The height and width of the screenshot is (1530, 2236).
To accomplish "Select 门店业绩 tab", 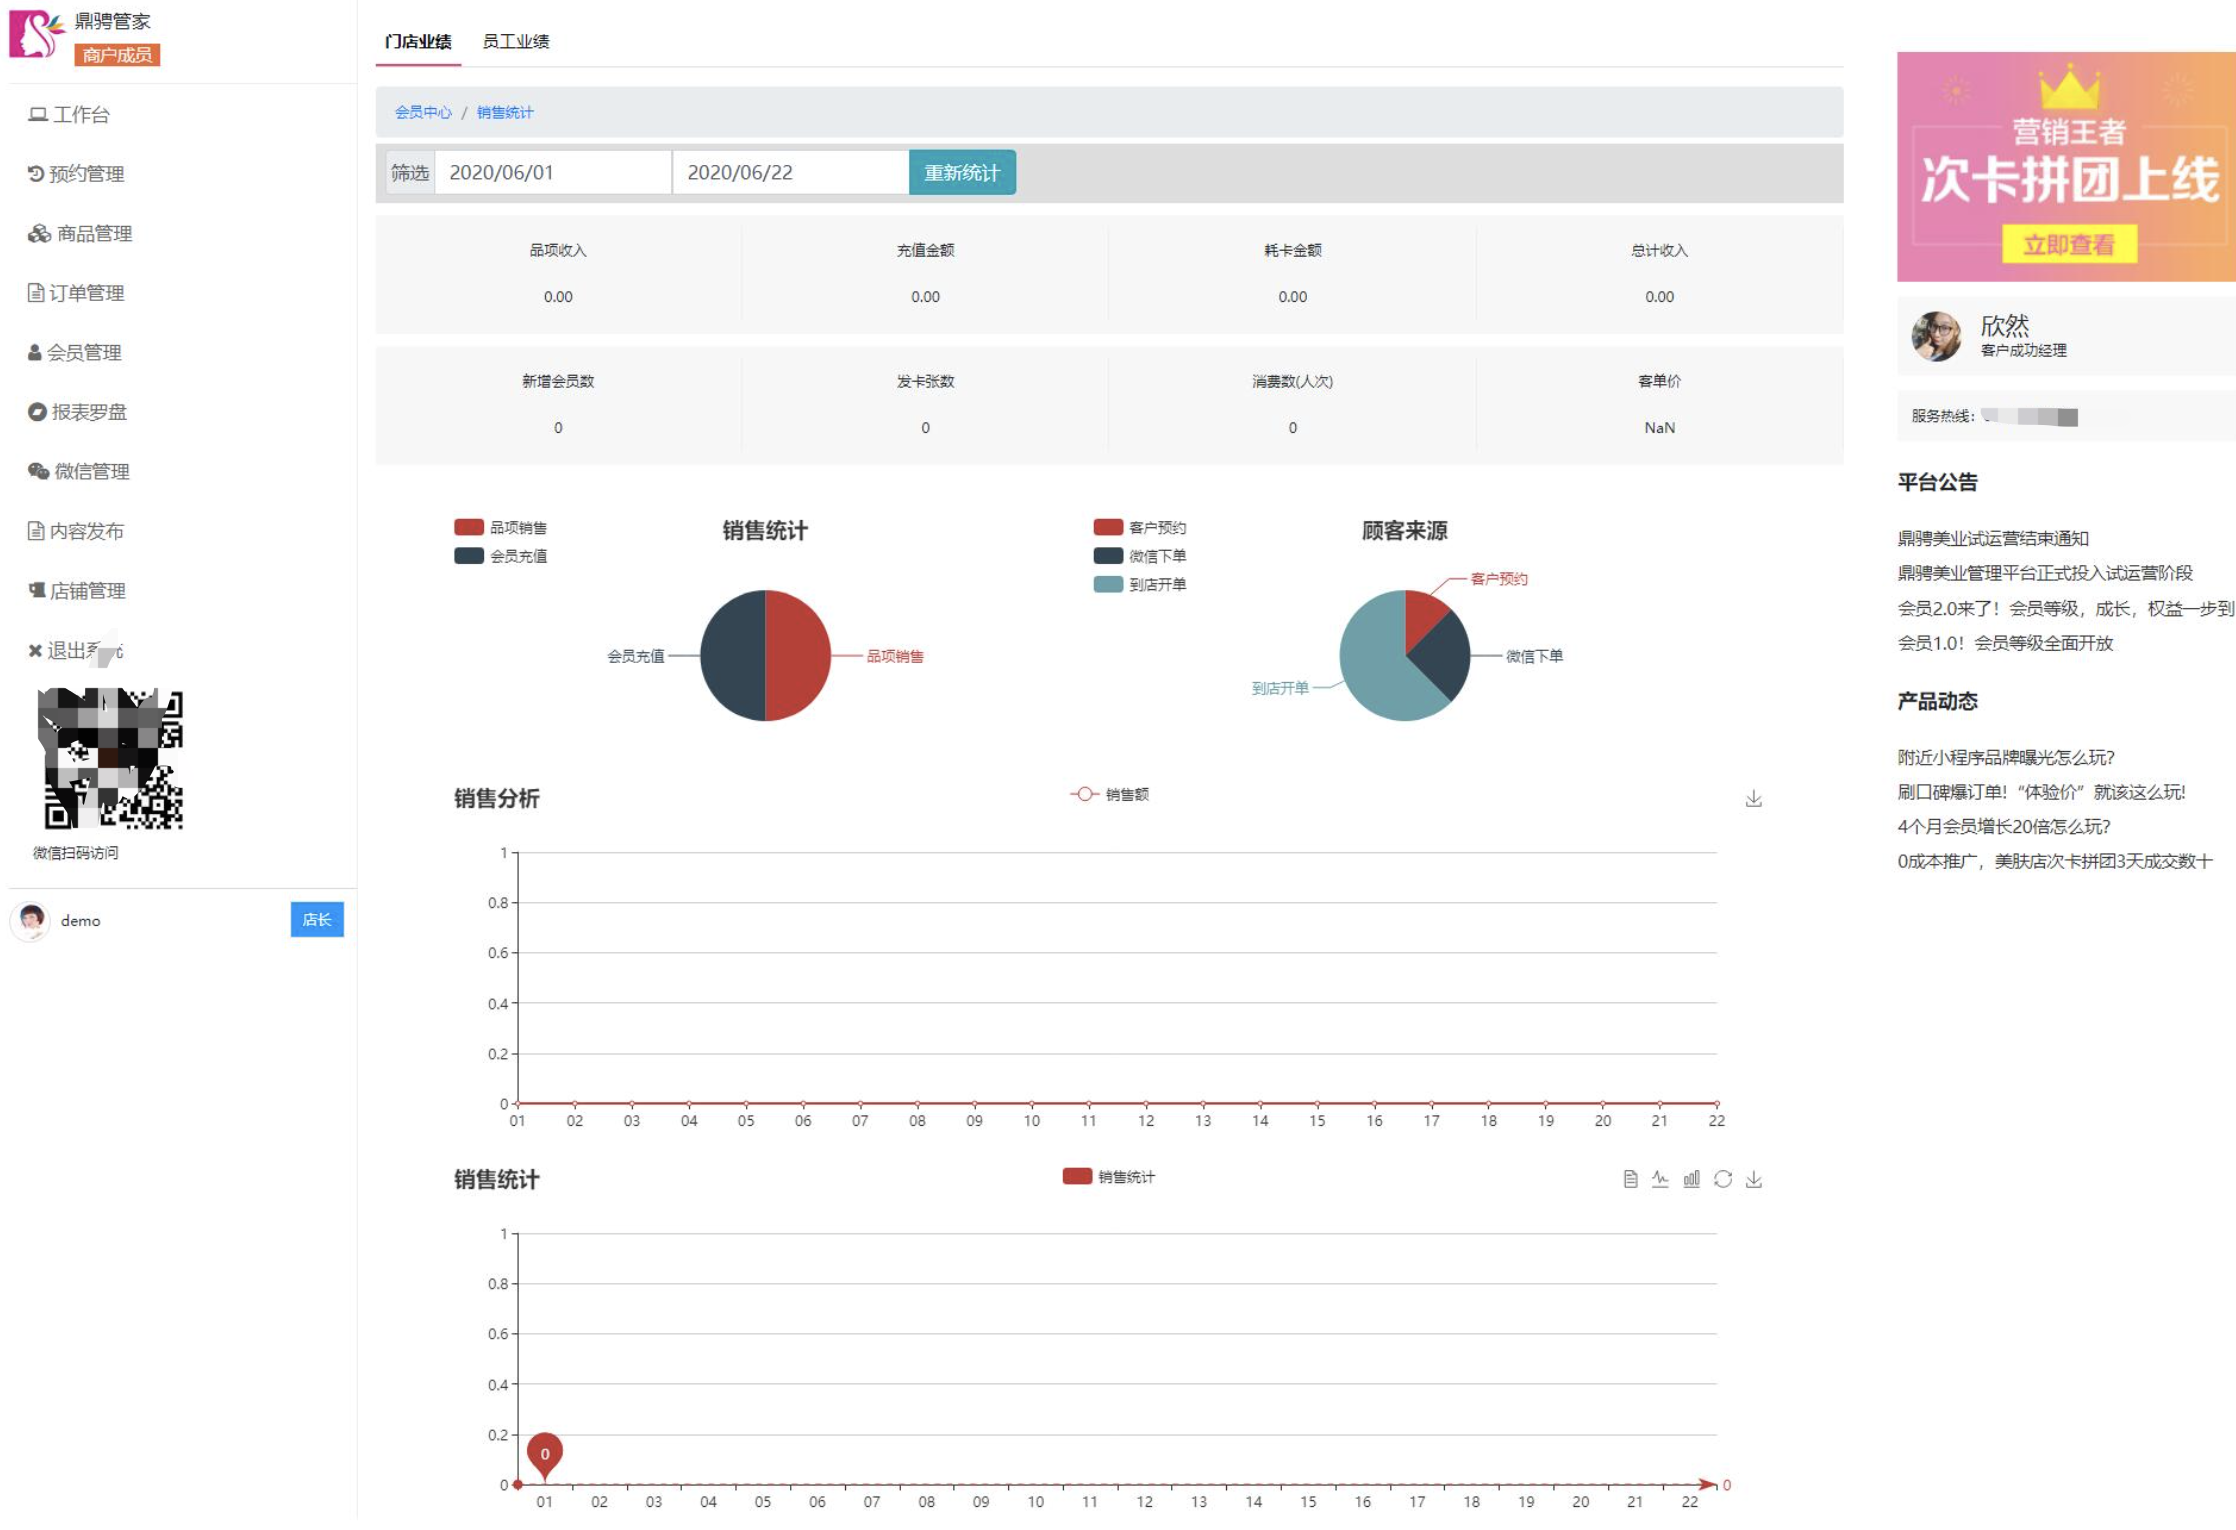I will 418,41.
